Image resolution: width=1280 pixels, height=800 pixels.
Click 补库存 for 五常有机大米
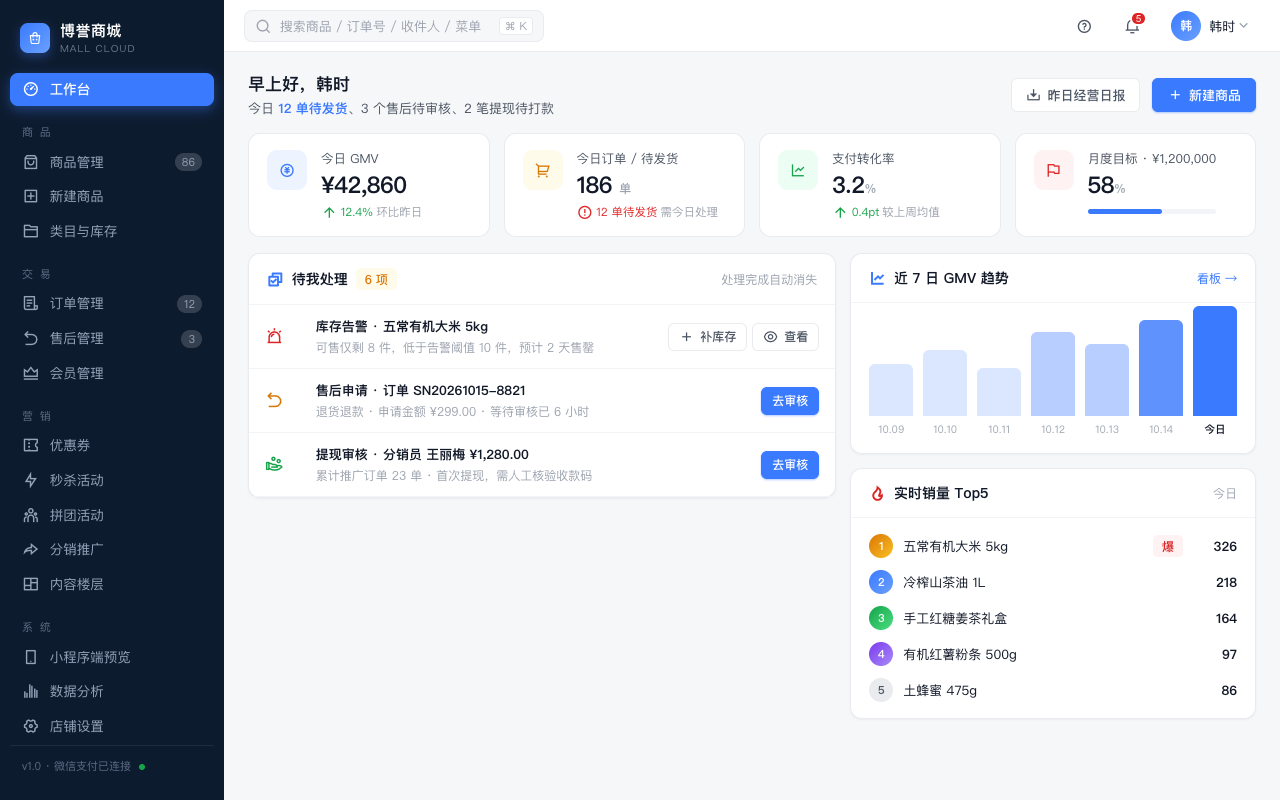708,337
